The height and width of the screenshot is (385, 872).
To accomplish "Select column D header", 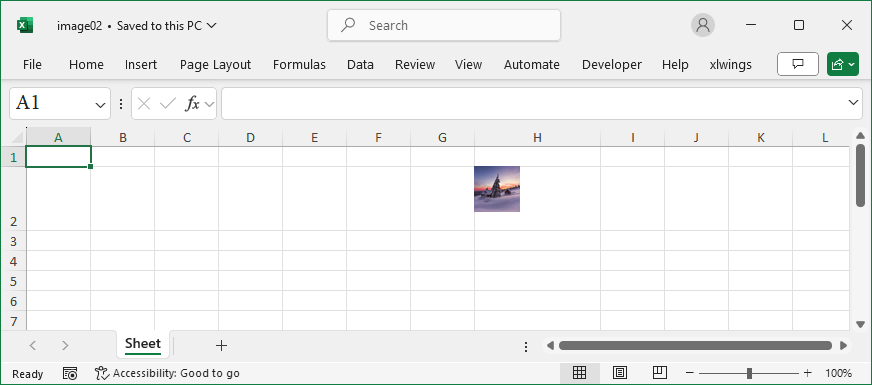I will pyautogui.click(x=250, y=137).
